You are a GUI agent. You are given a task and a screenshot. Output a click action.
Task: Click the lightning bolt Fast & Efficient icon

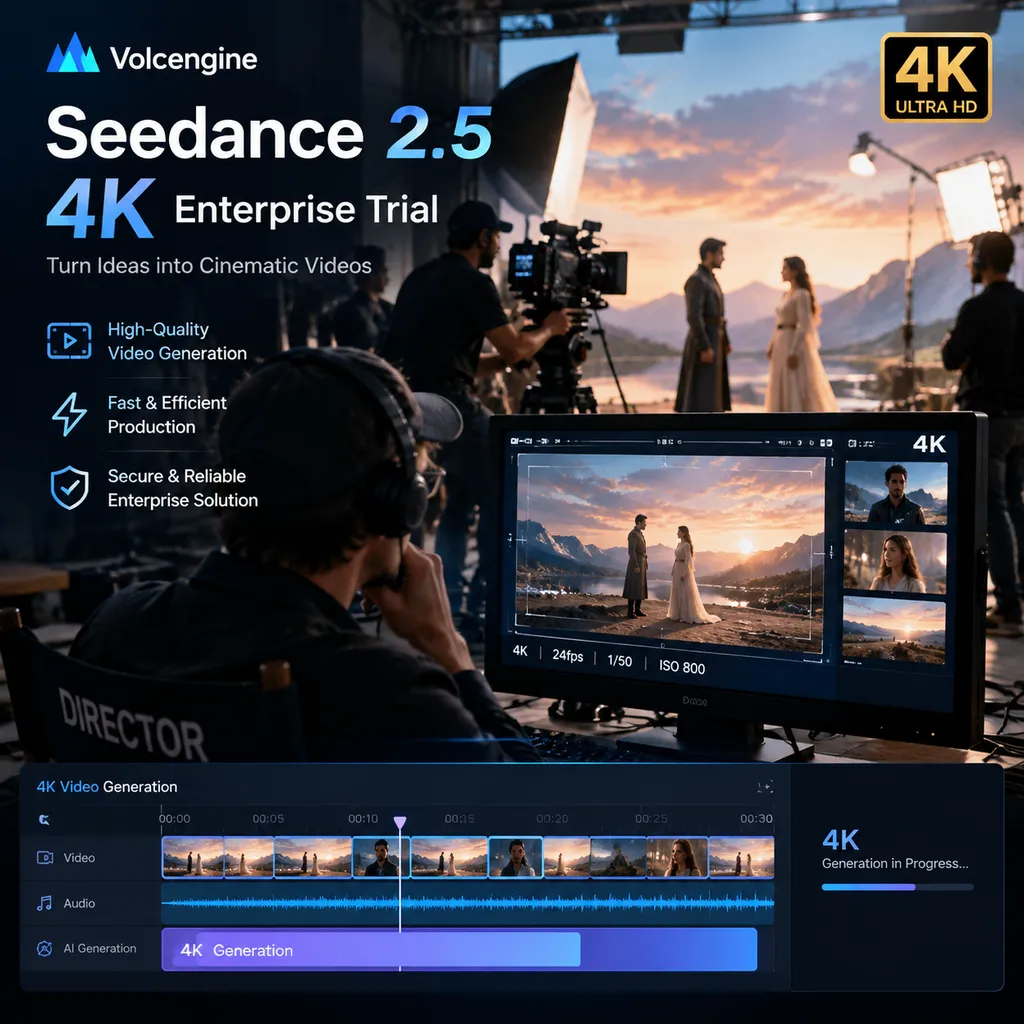(69, 414)
